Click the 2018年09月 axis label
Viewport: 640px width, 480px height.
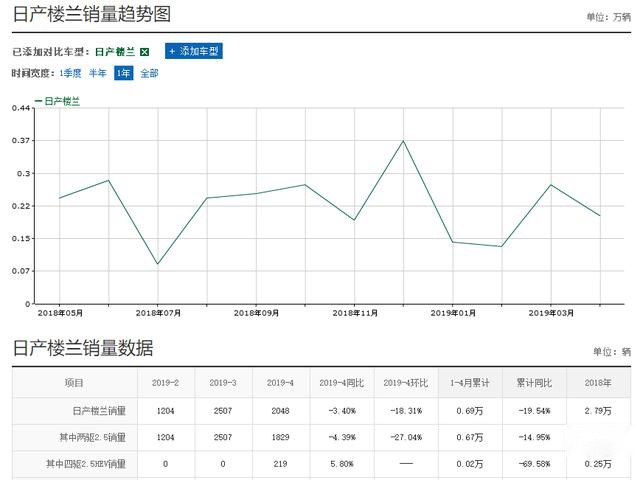[256, 313]
